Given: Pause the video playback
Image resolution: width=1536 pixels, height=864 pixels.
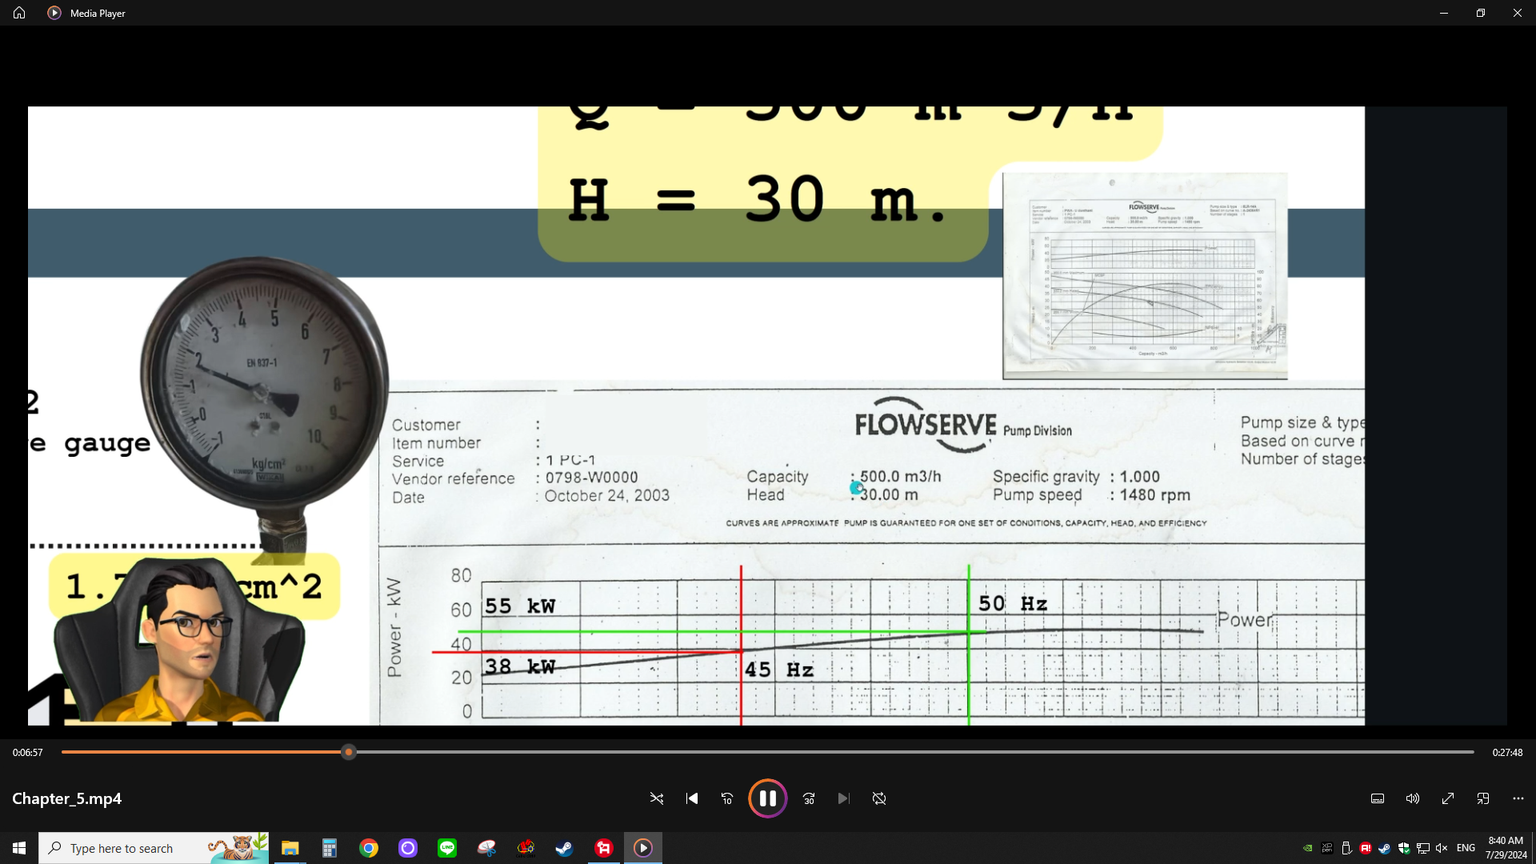Looking at the screenshot, I should pos(767,798).
